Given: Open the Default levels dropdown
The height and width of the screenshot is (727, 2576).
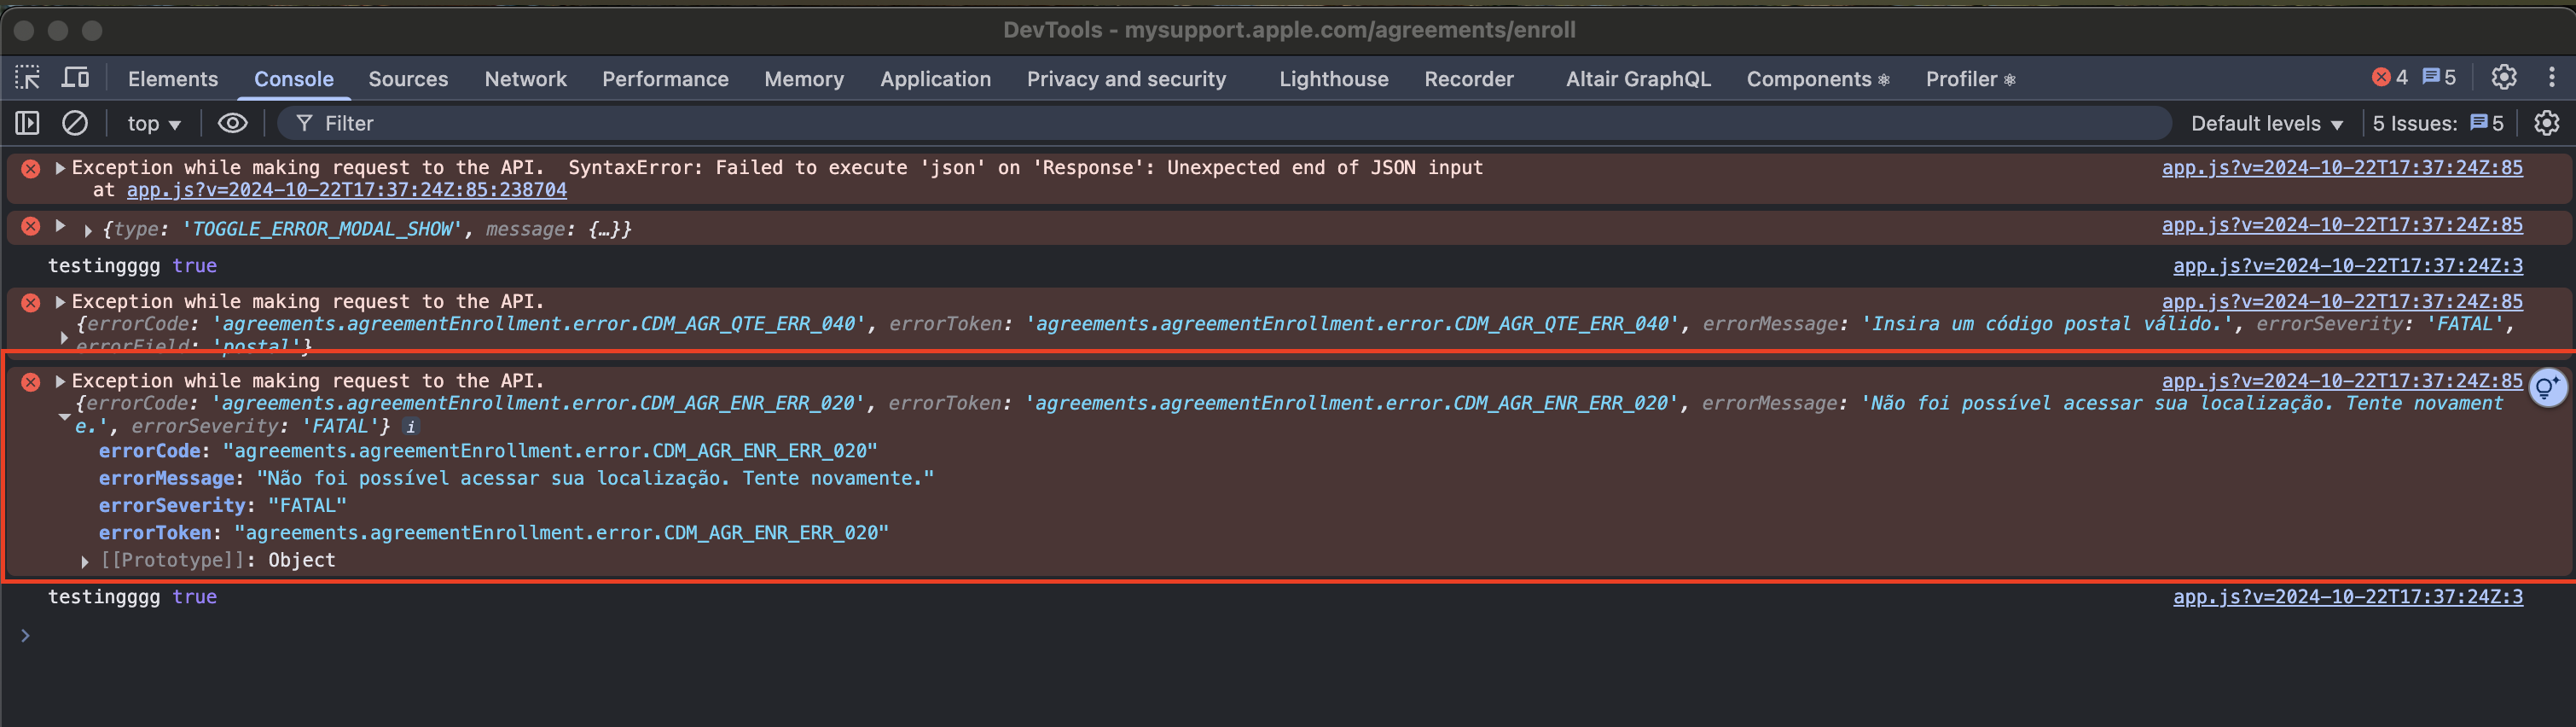Looking at the screenshot, I should 2266,123.
